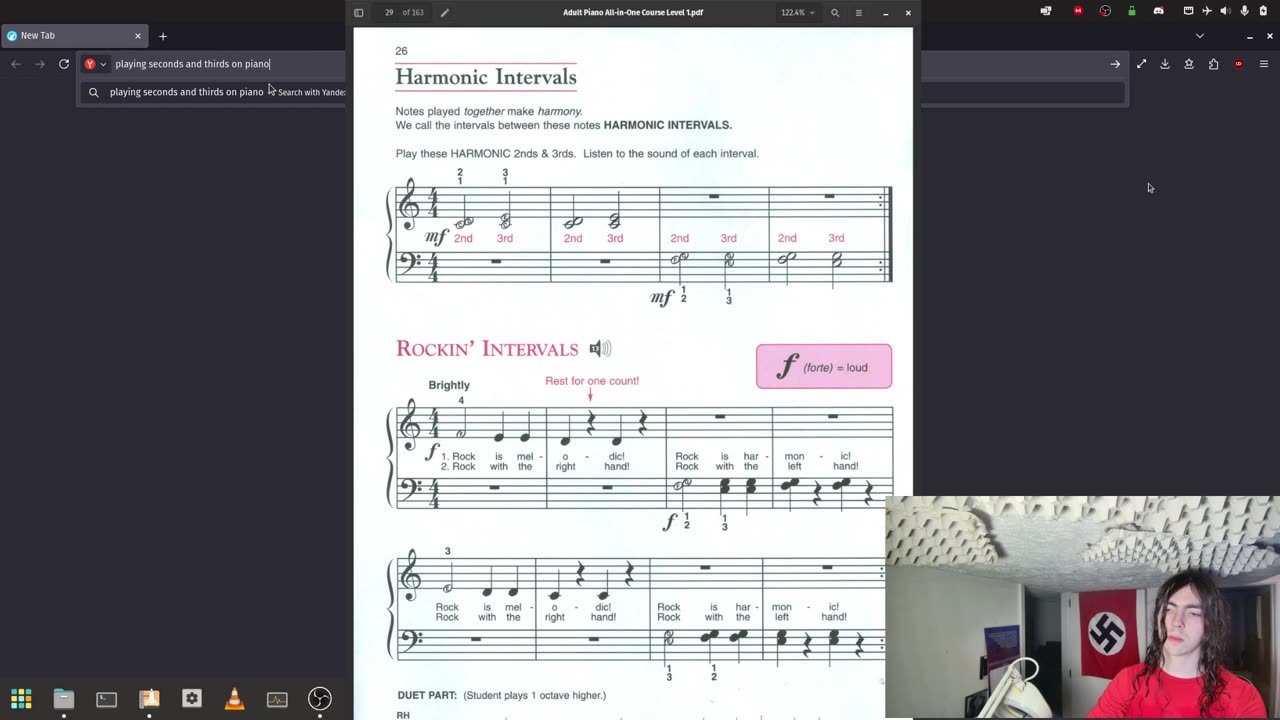The height and width of the screenshot is (720, 1280).
Task: Launch the Terminal from the dock
Action: pos(106,699)
